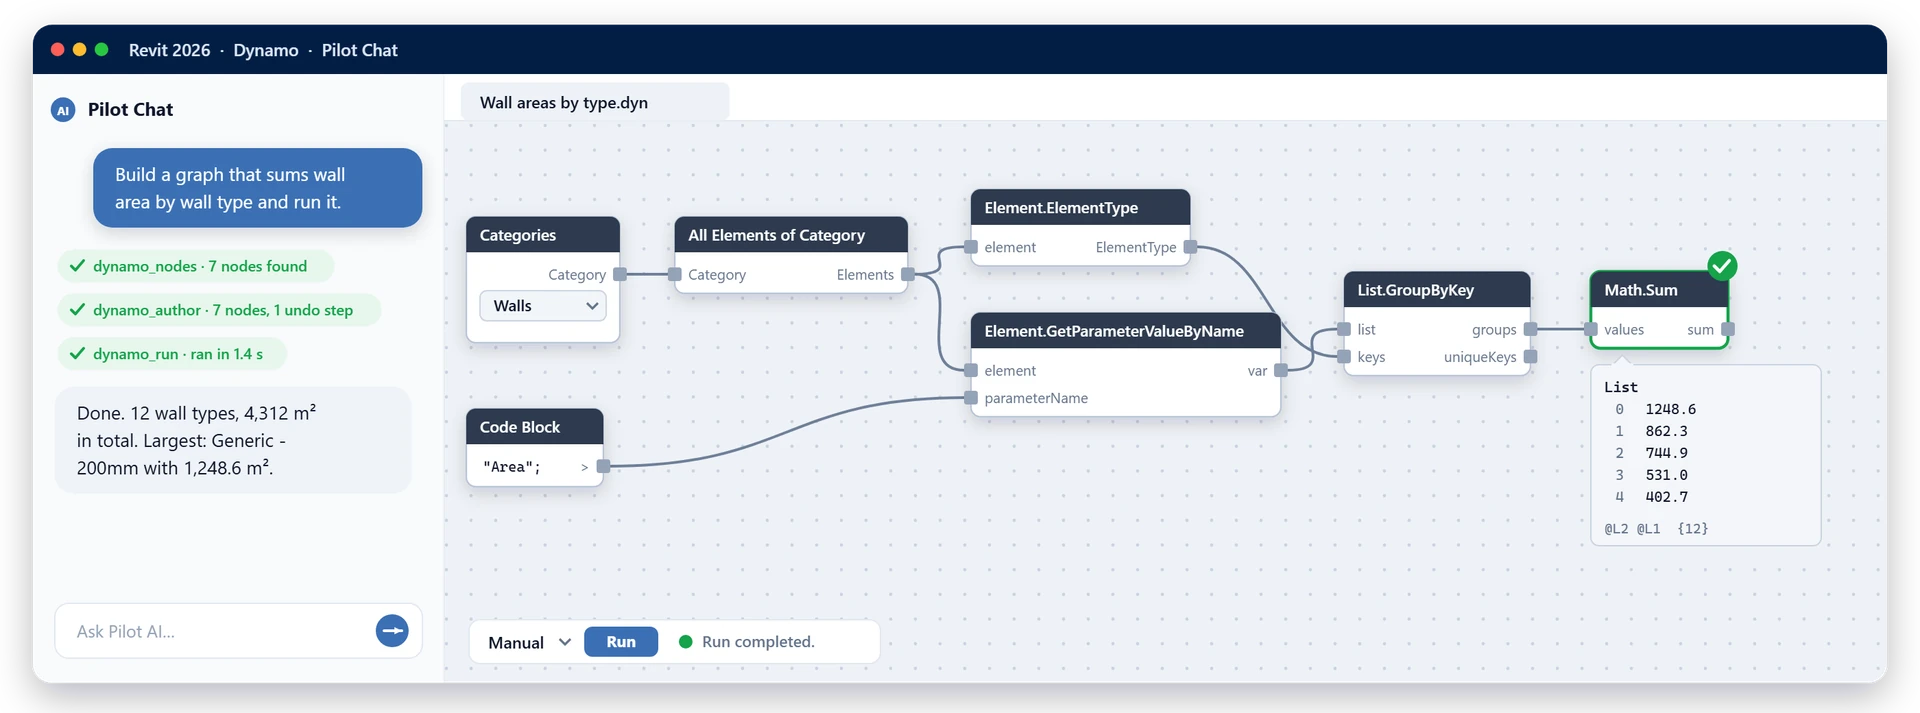Click the Walls dropdown chevron arrow
This screenshot has width=1920, height=713.
[x=592, y=306]
